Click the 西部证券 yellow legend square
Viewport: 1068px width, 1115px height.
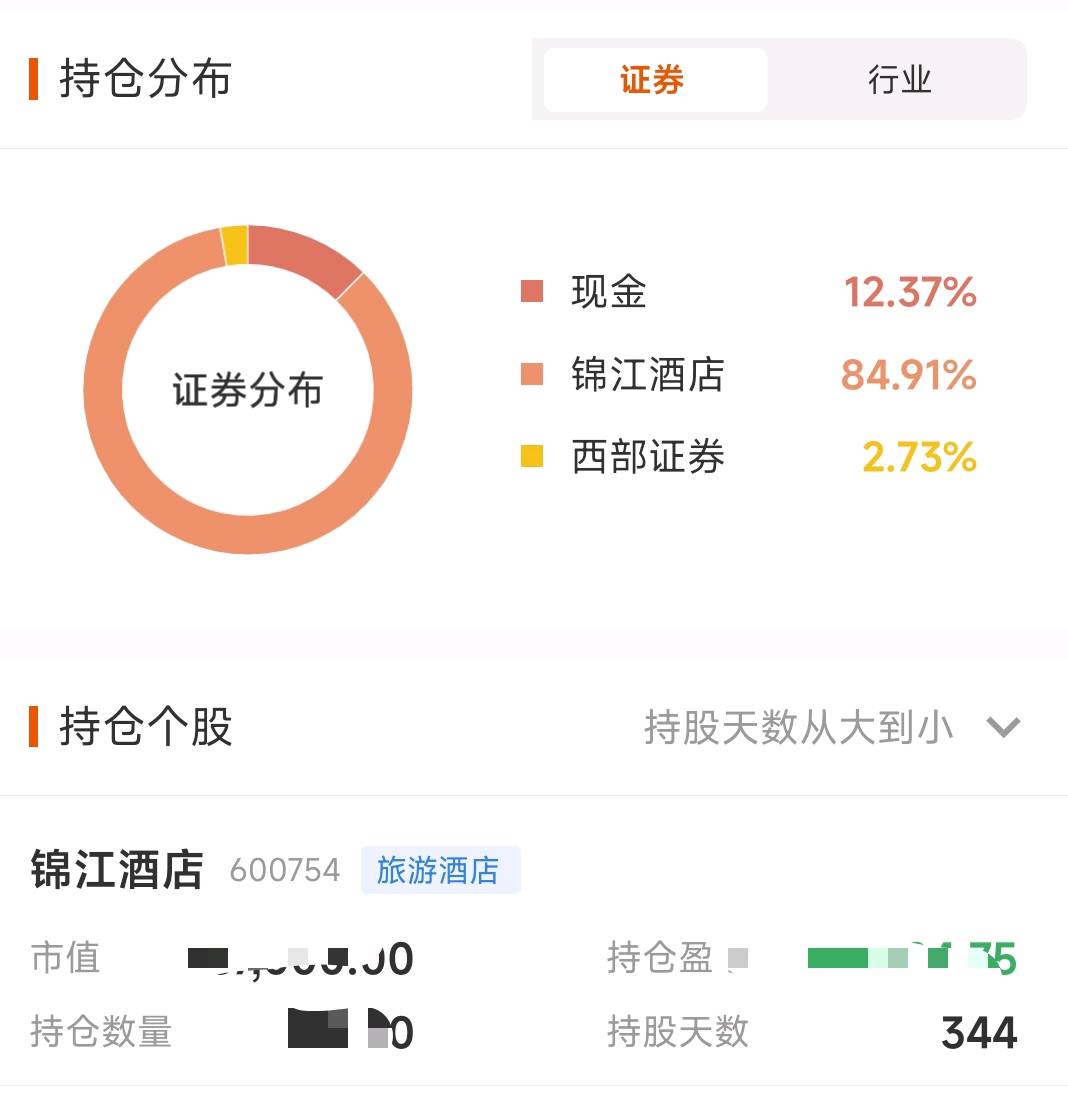[532, 457]
